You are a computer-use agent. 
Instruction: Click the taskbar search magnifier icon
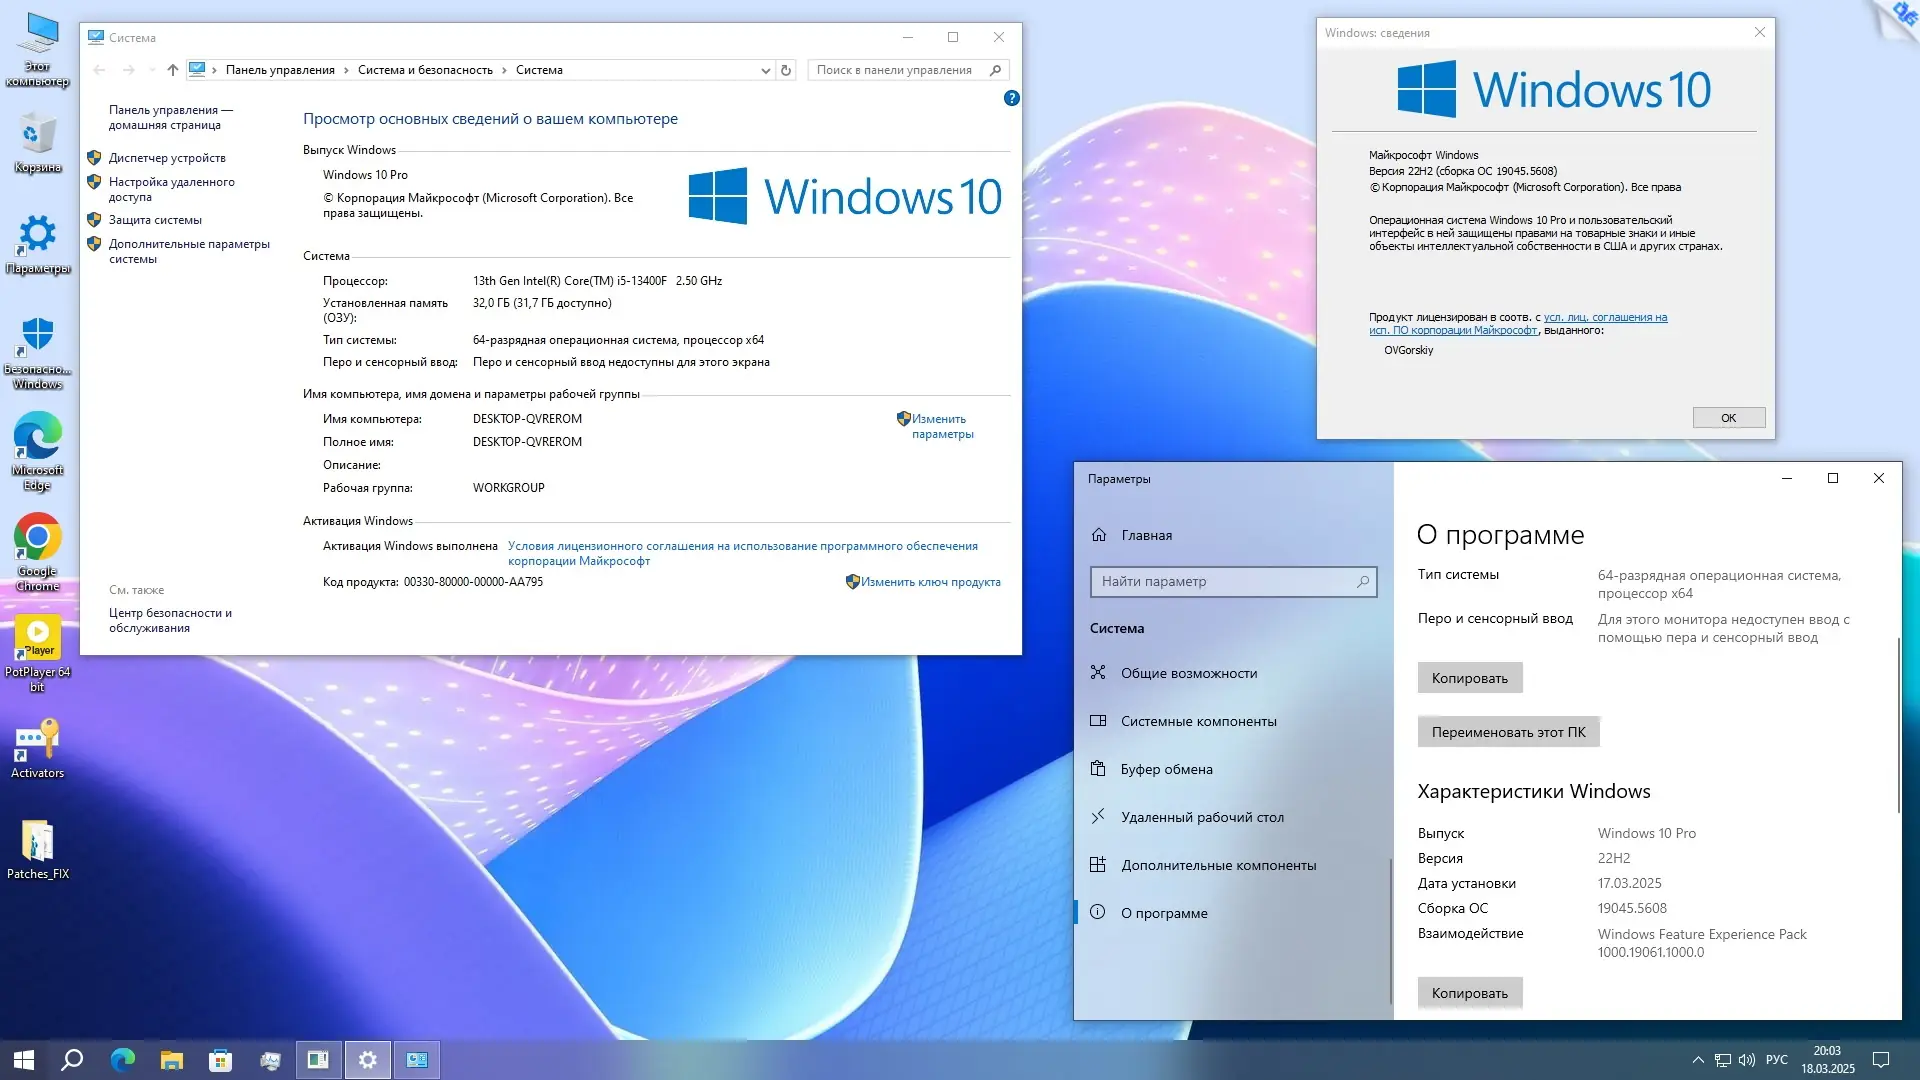pos(72,1060)
